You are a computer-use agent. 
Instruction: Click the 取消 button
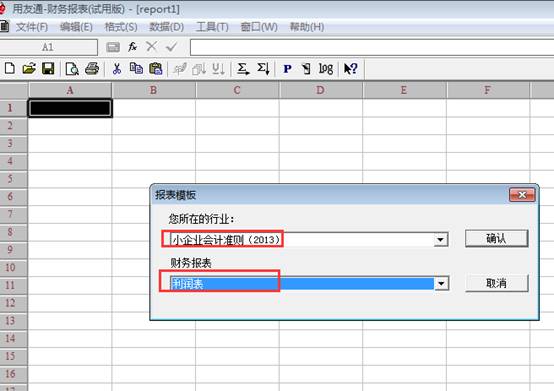tap(496, 283)
